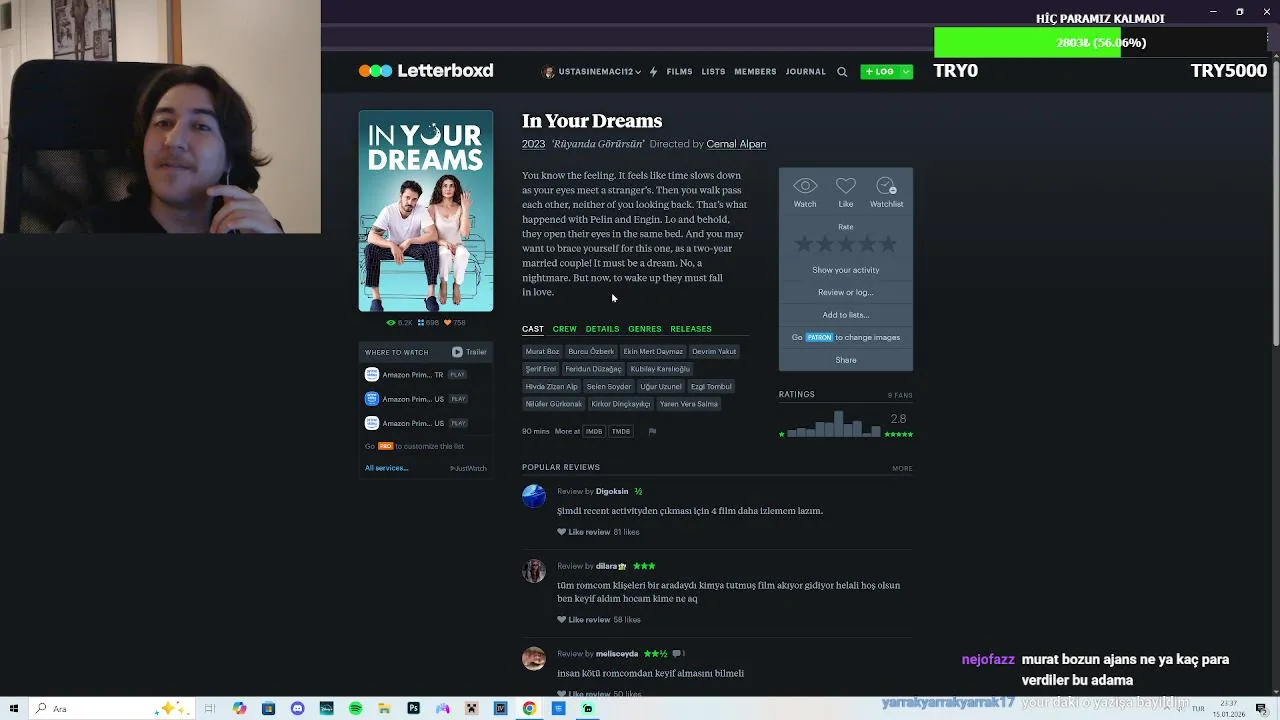Like the review by Digoksin
This screenshot has height=720, width=1280.
[x=584, y=532]
